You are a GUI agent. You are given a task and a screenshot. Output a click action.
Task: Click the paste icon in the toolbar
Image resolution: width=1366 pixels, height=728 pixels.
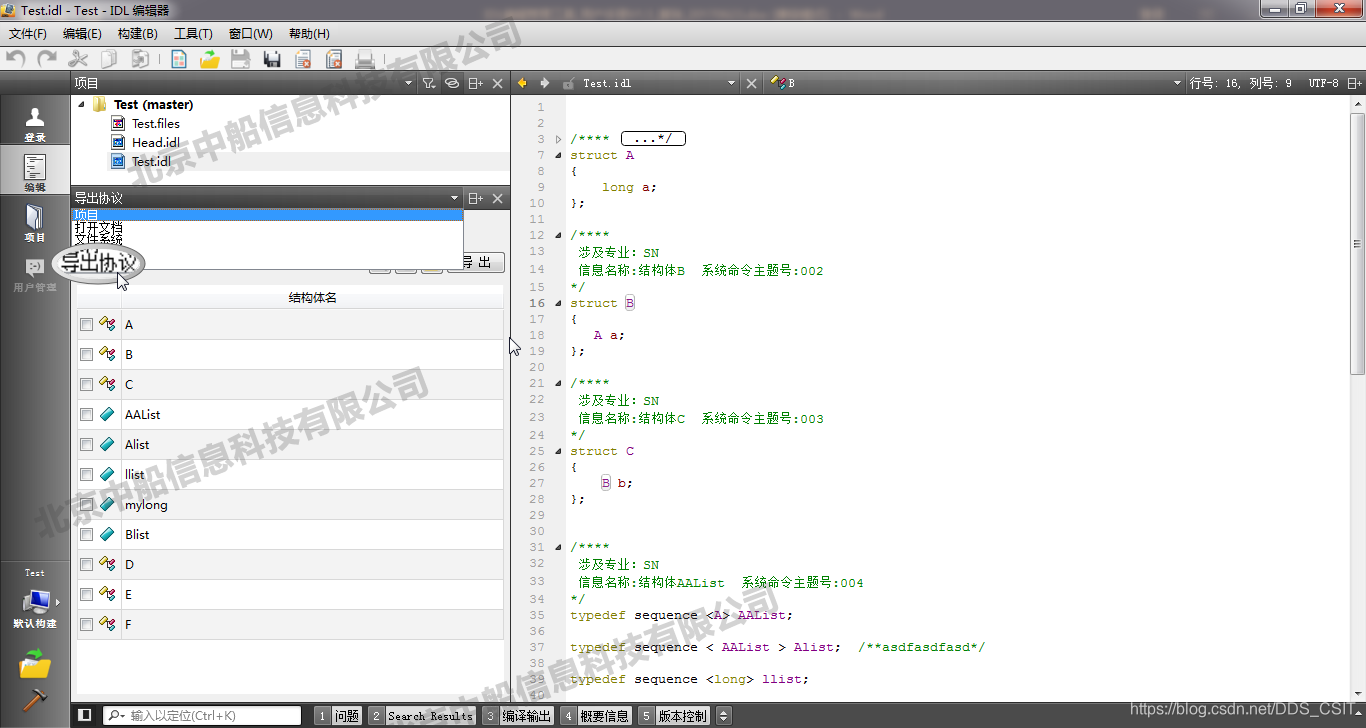140,59
